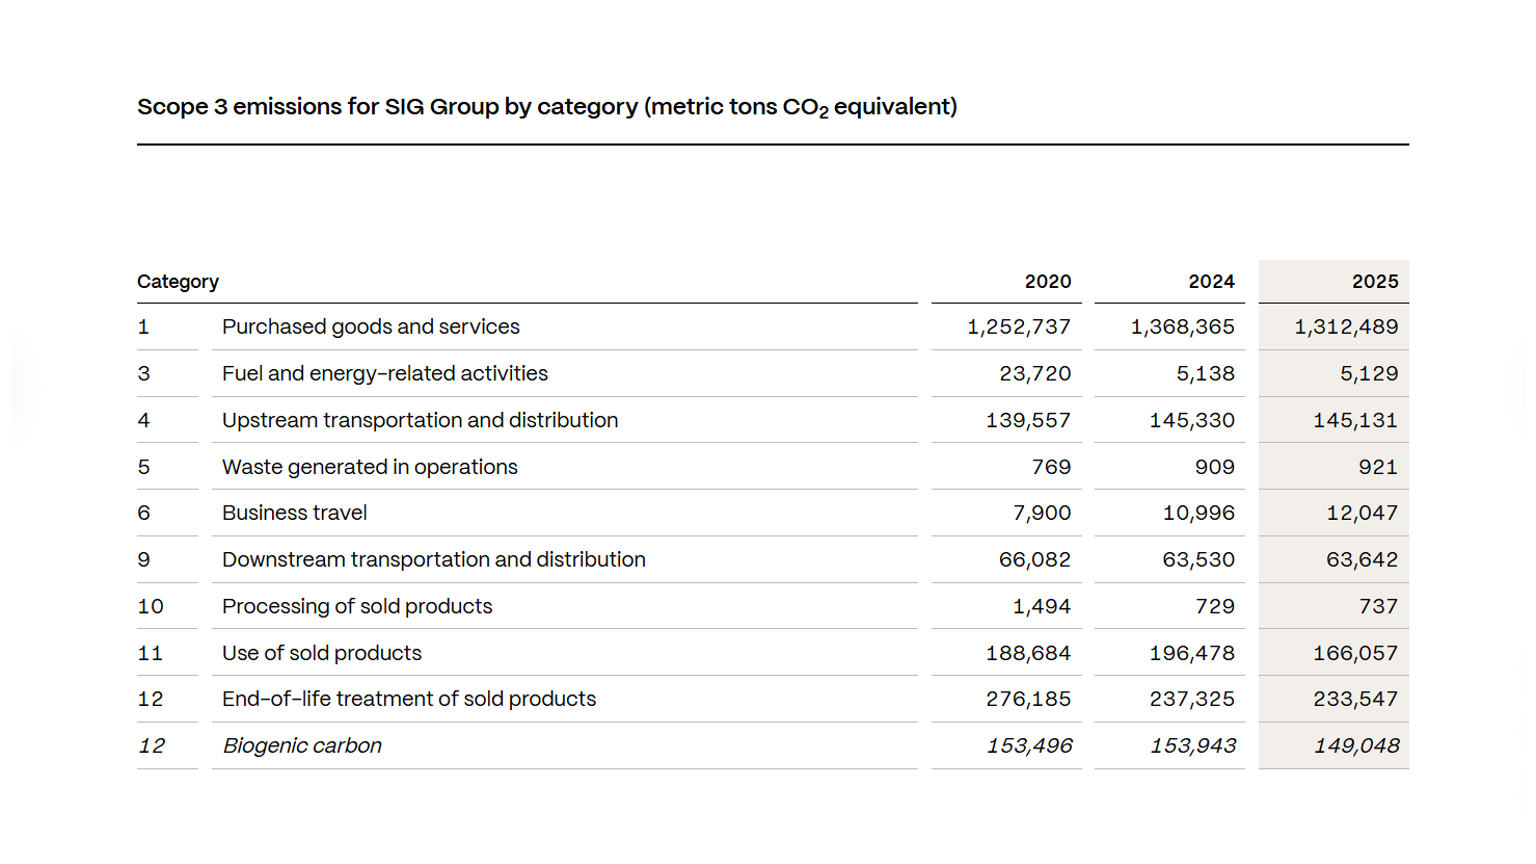Select 2020 value 1,494 for processing of sold products

(1042, 606)
